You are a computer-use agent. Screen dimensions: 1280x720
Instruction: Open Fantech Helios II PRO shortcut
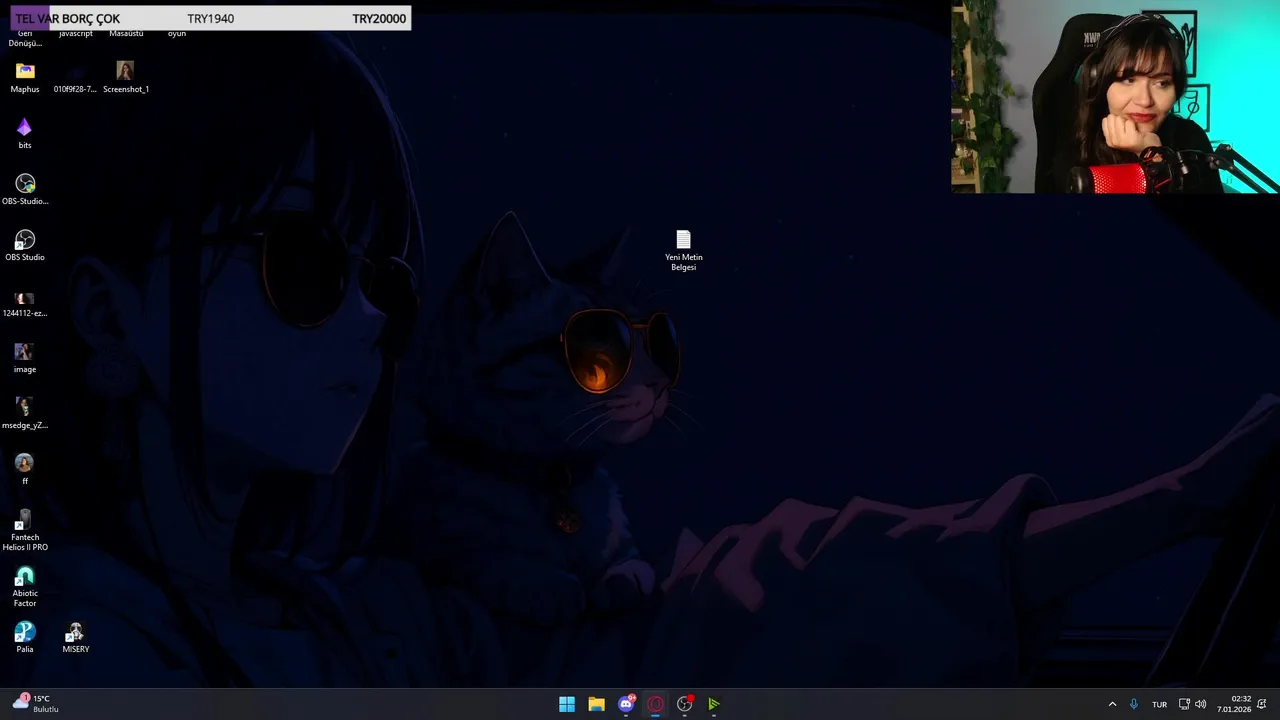[x=25, y=530]
